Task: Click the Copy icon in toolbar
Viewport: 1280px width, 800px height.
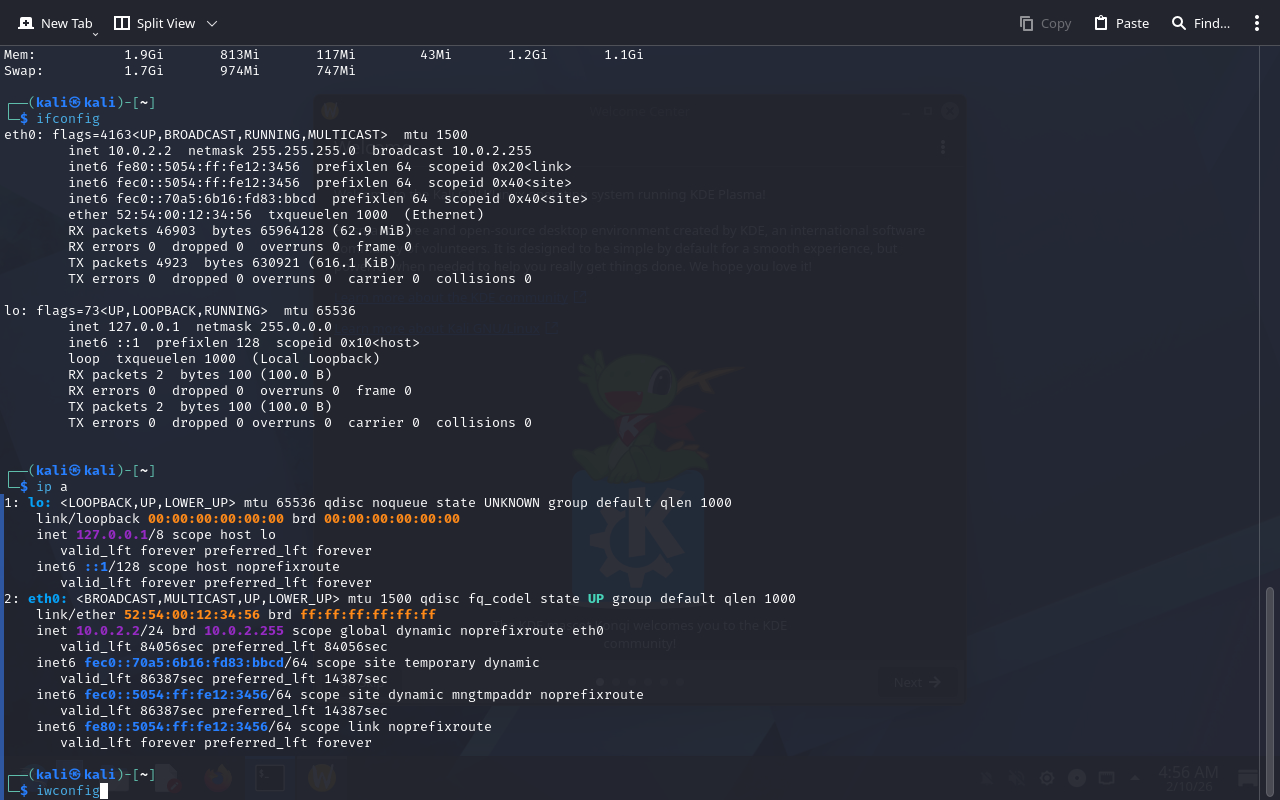Action: [x=1026, y=23]
